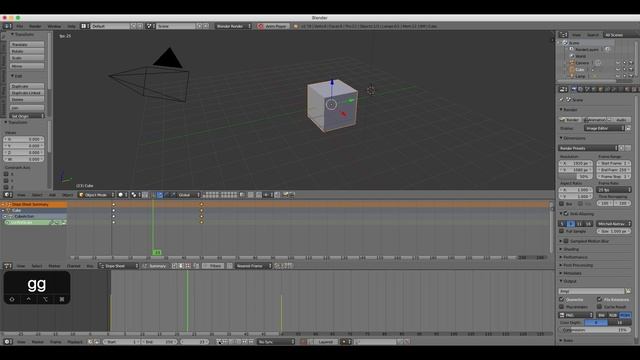The width and height of the screenshot is (640, 360).
Task: Select the Render Layers properties tab icon
Action: [x=580, y=89]
